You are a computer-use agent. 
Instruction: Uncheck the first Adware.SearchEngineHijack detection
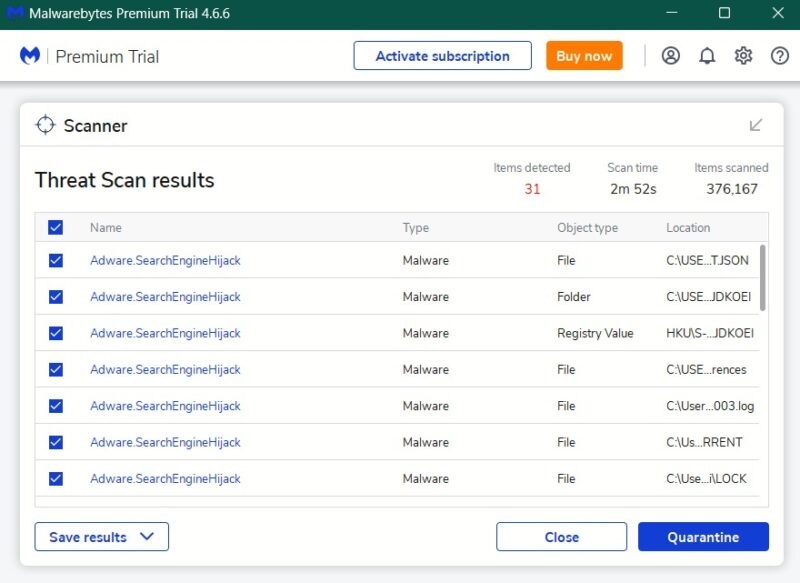pyautogui.click(x=55, y=260)
